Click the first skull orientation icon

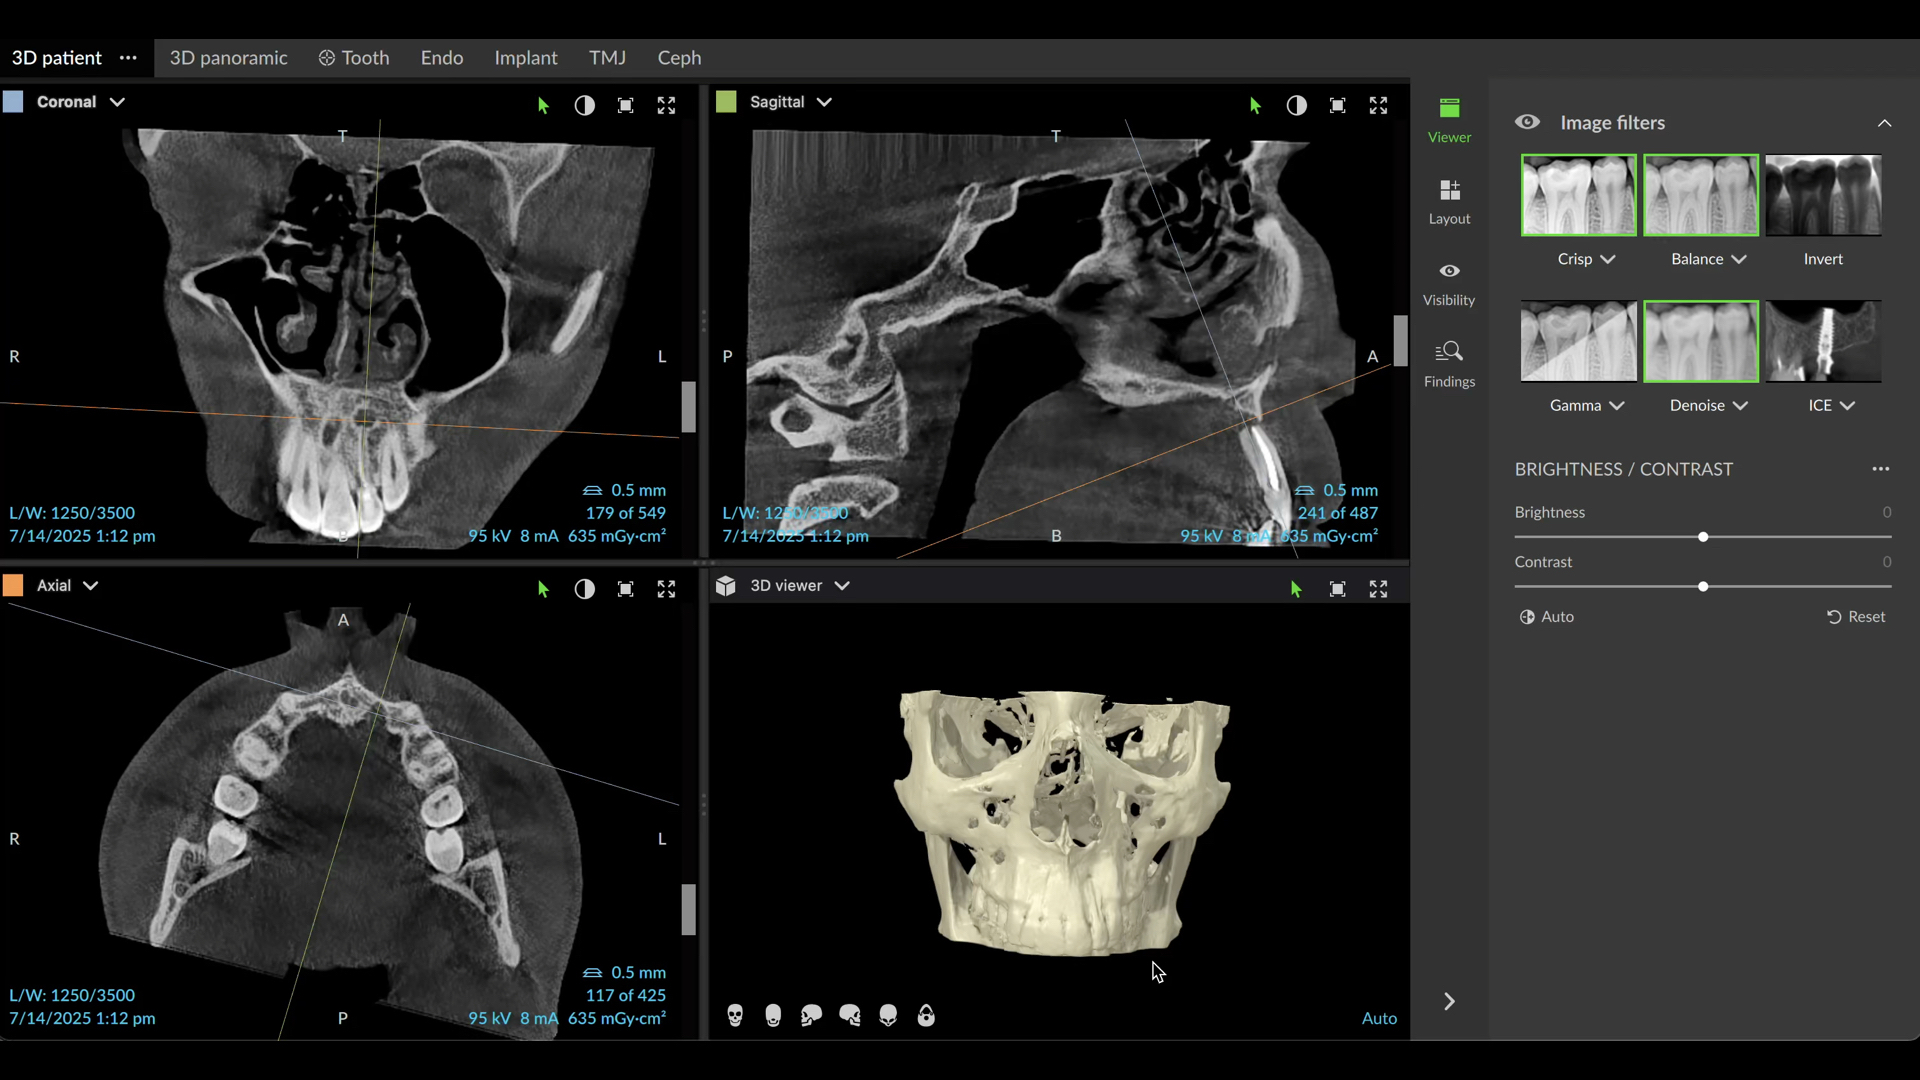click(735, 1016)
